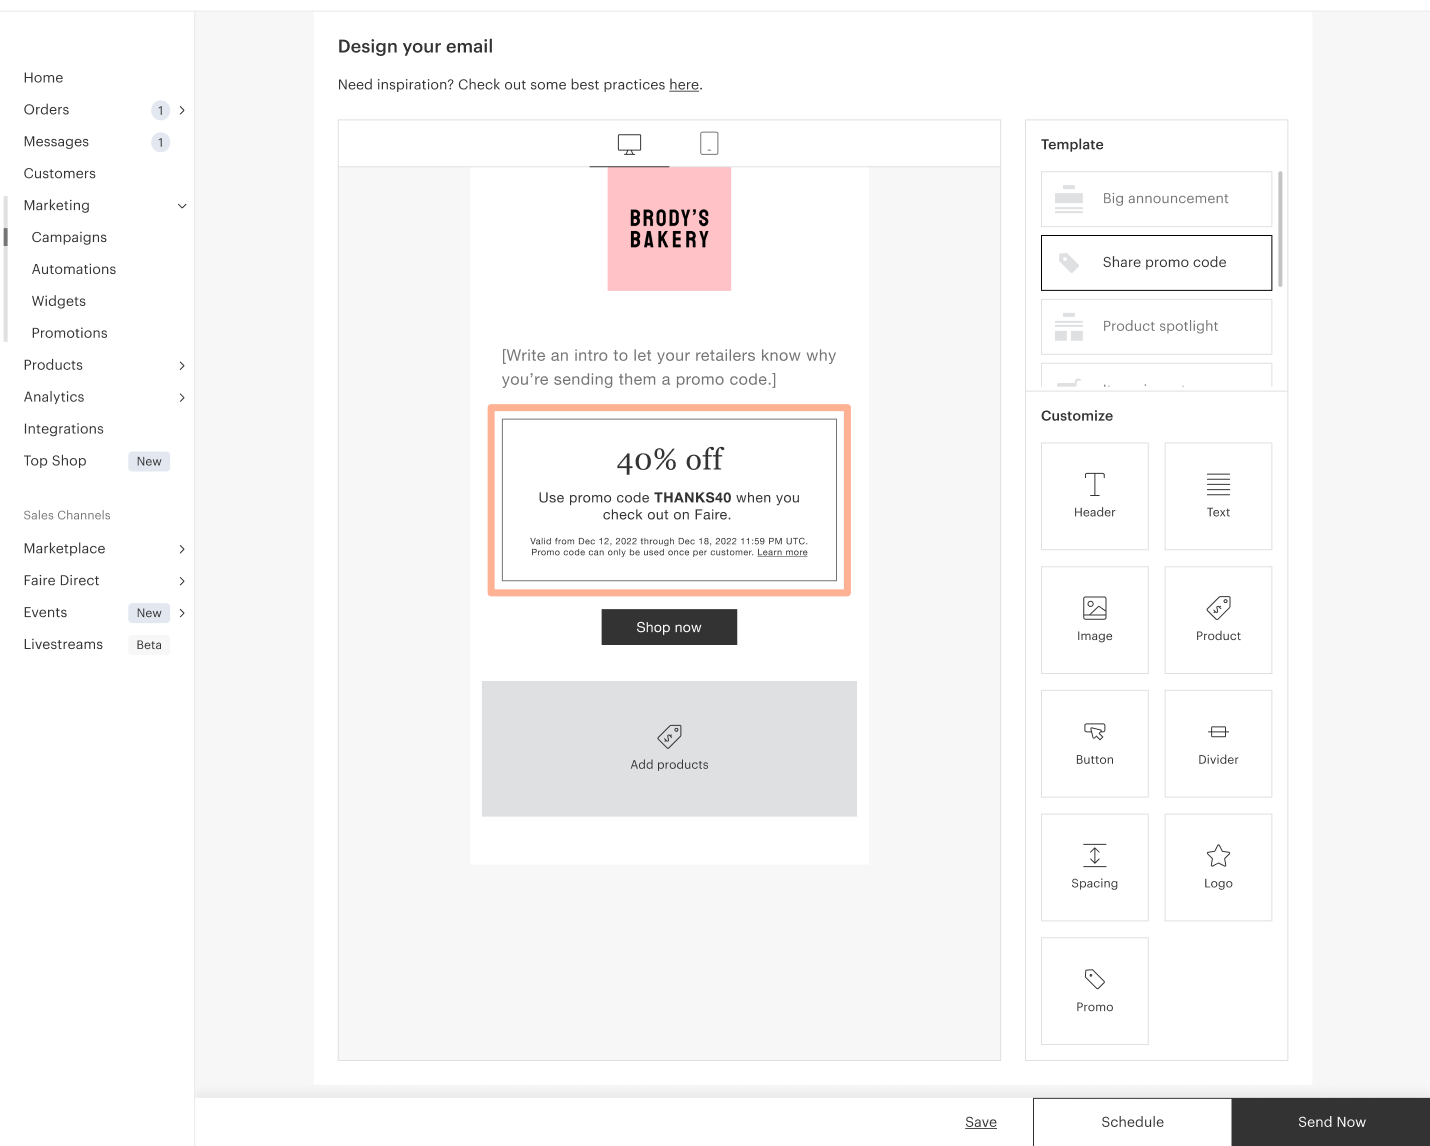Add an Image block
1430x1146 pixels.
click(x=1095, y=620)
